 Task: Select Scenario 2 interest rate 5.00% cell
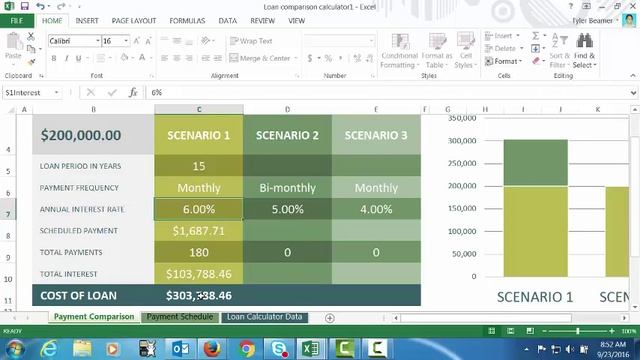coord(287,209)
